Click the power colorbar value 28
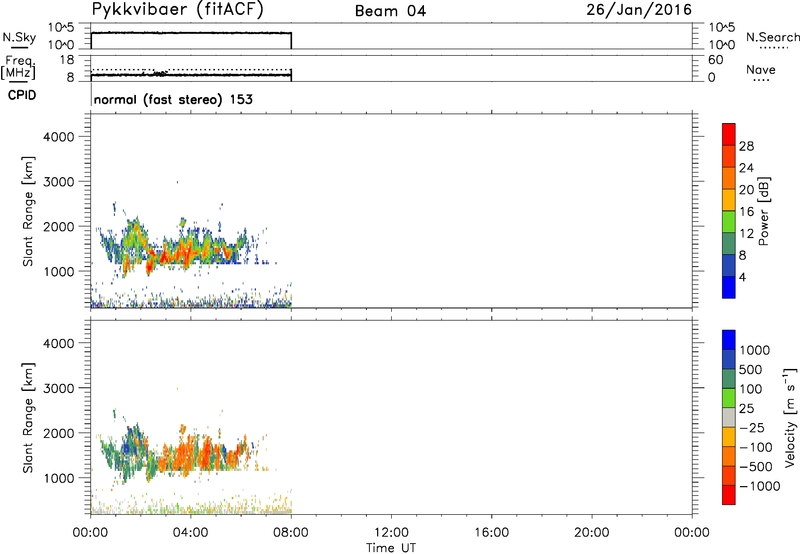Viewport: 800px width, 554px height. pyautogui.click(x=746, y=146)
